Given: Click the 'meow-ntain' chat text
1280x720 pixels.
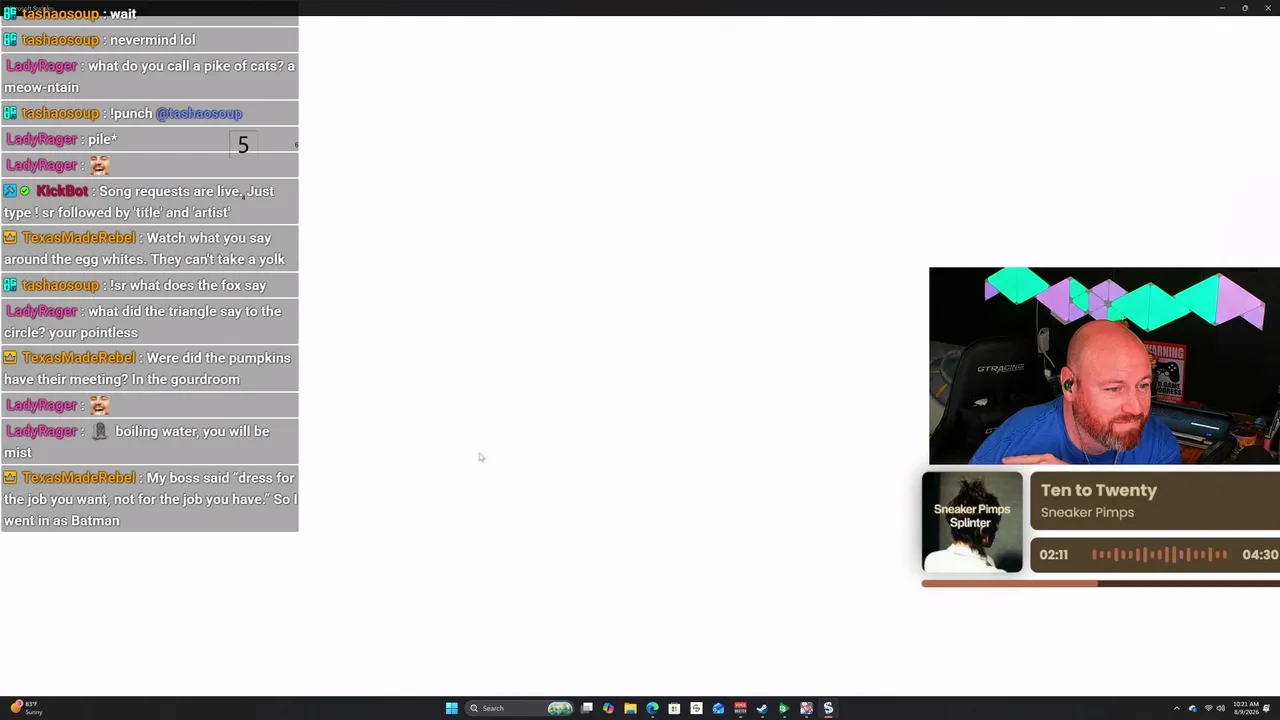Looking at the screenshot, I should click(41, 87).
